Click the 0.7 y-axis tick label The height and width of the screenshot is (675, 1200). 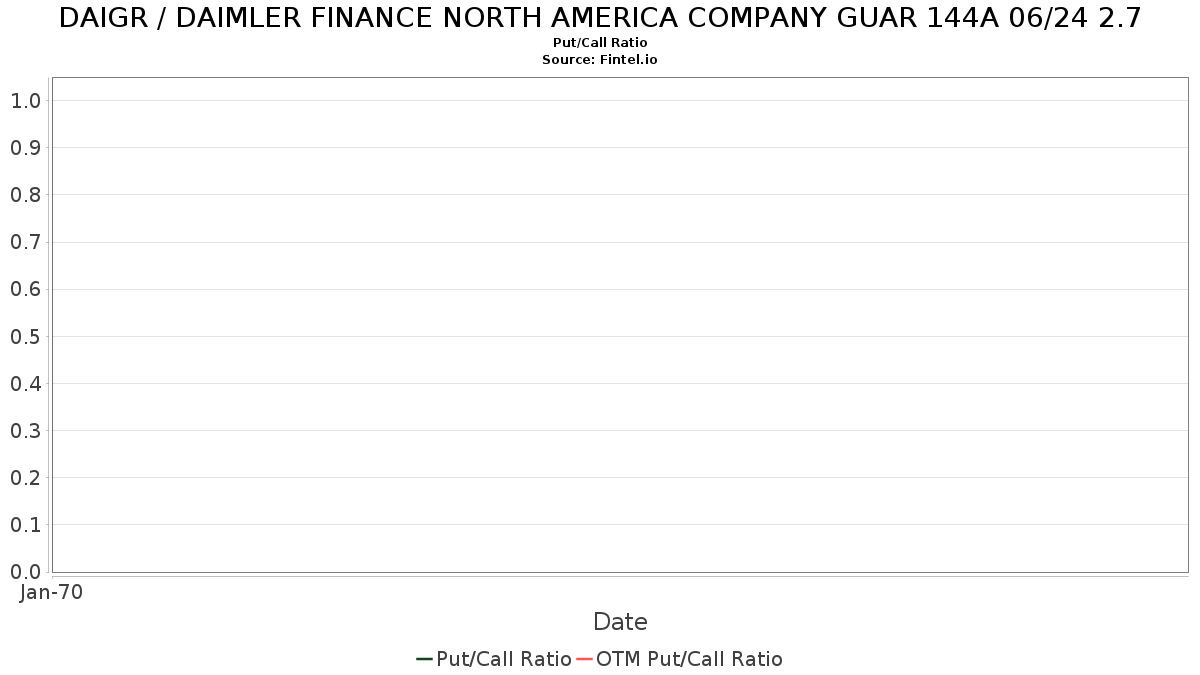coord(25,242)
